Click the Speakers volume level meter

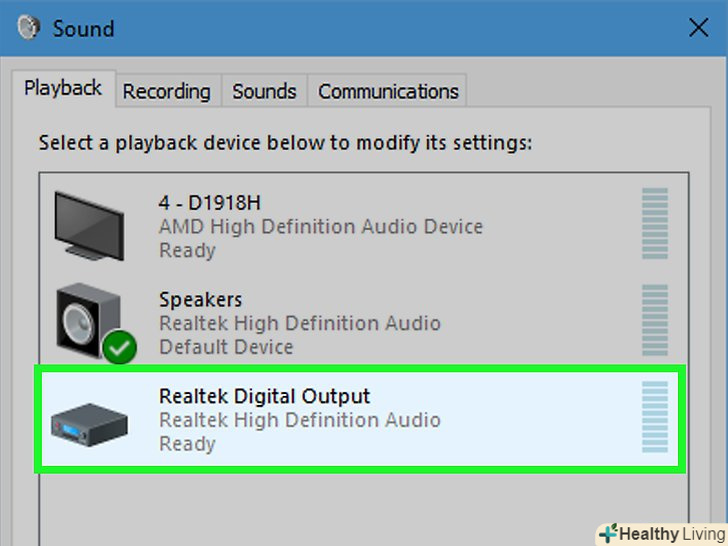point(654,322)
